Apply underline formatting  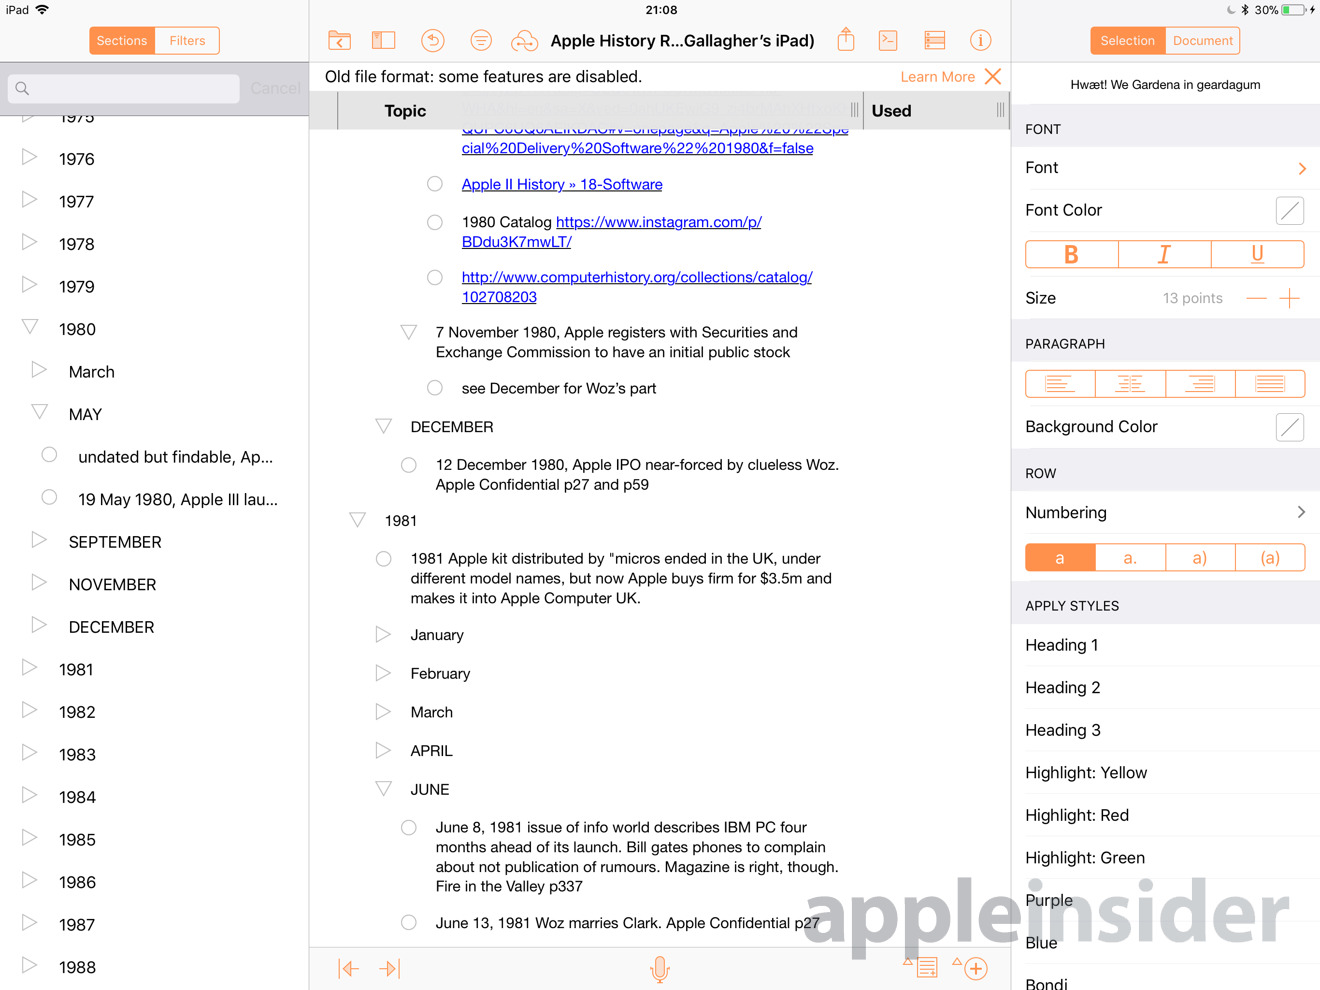(1257, 254)
